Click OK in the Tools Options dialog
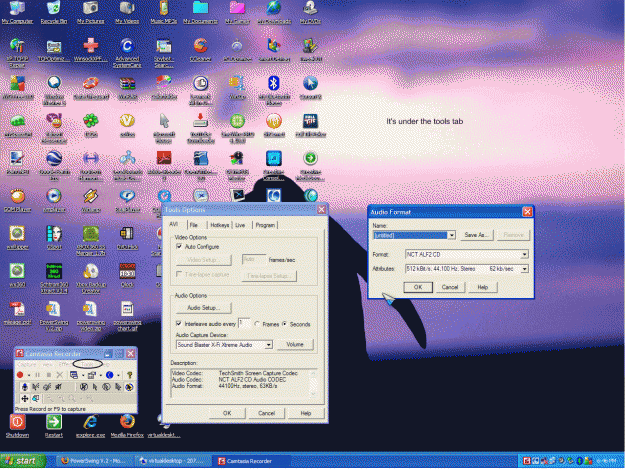The width and height of the screenshot is (625, 469). click(227, 413)
